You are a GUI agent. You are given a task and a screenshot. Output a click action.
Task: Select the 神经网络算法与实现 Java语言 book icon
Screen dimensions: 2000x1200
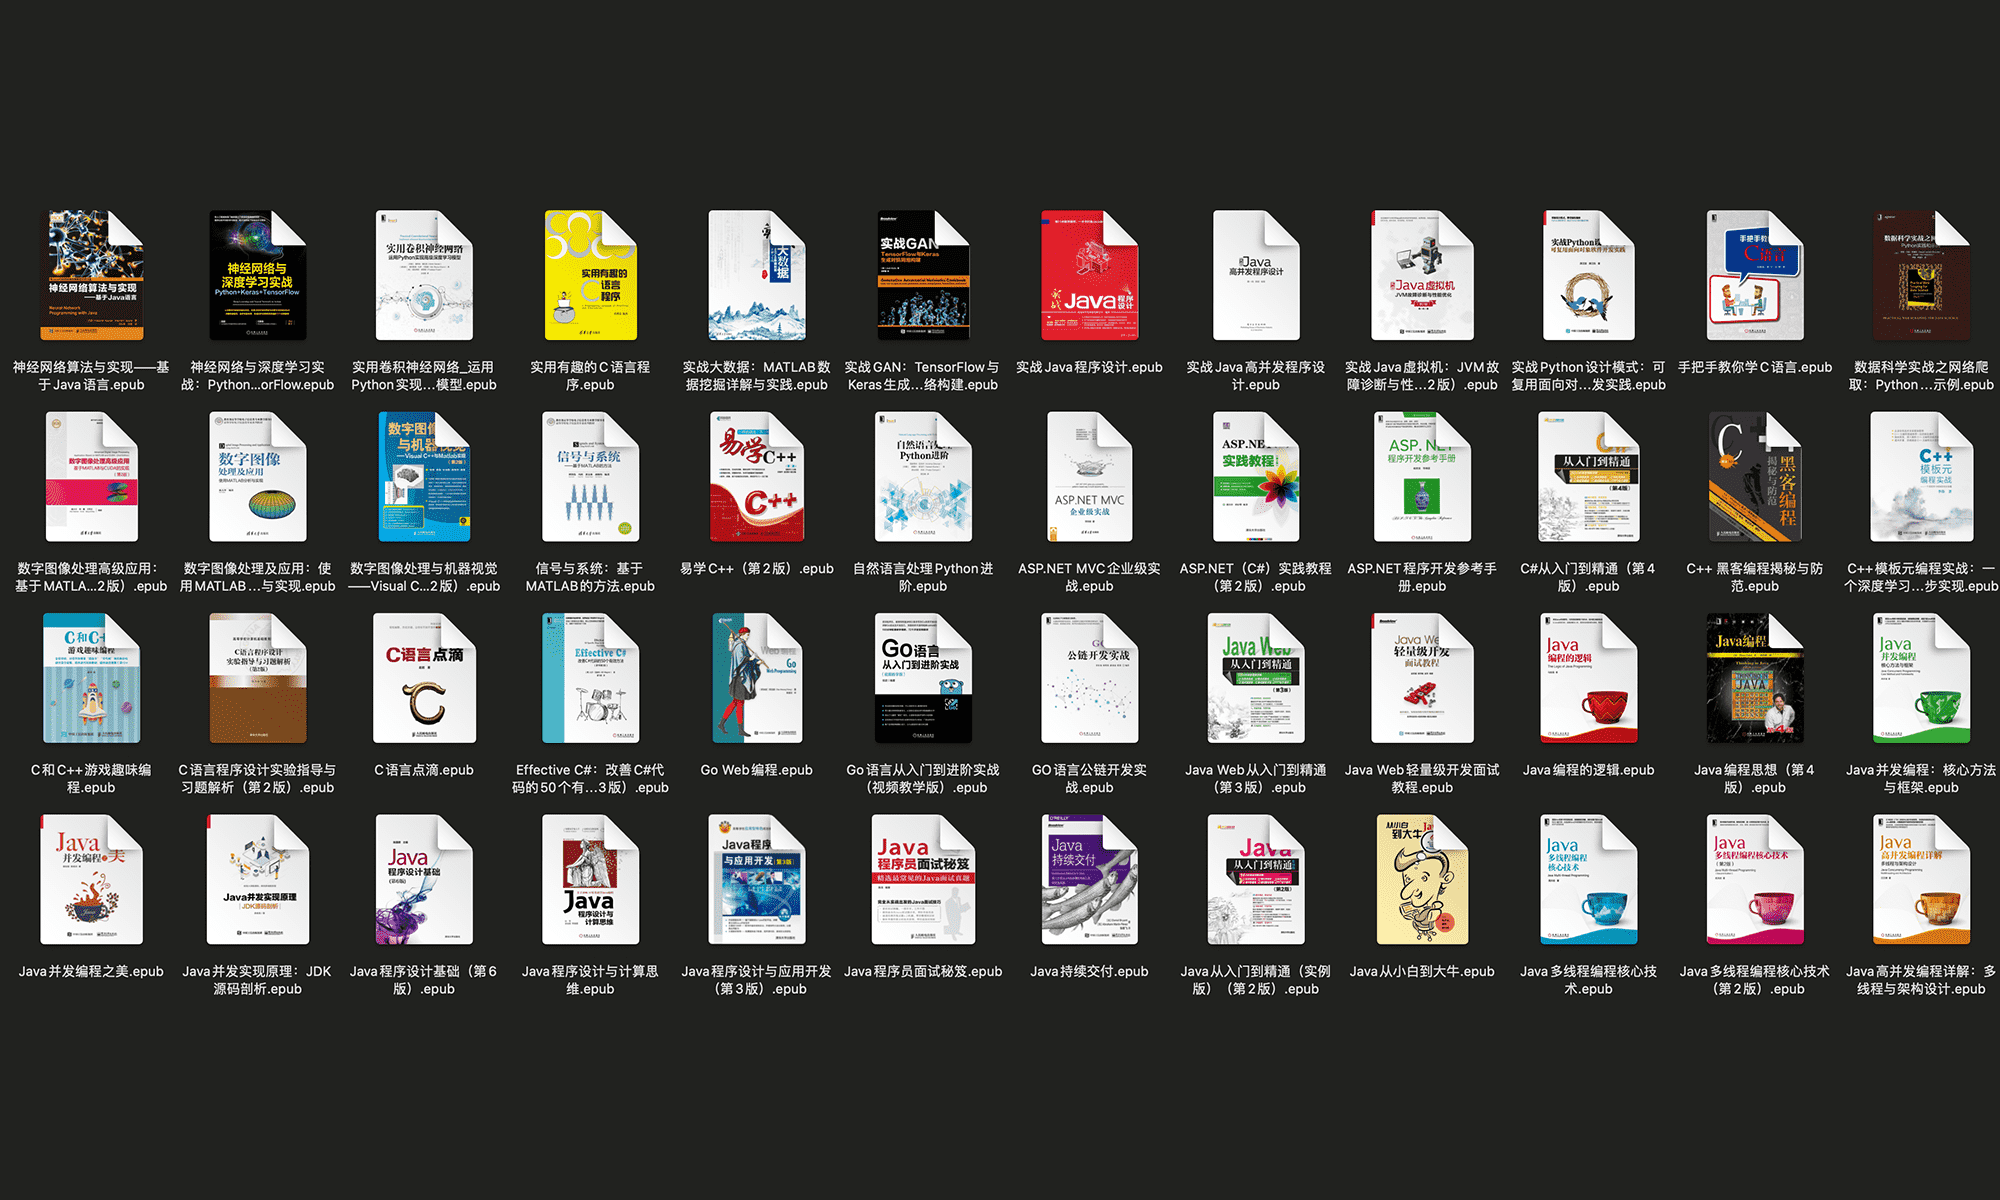tap(91, 275)
